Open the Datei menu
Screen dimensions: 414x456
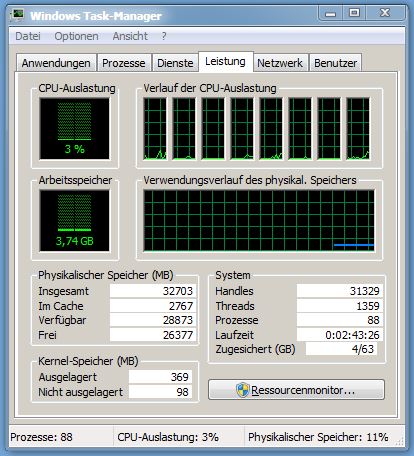click(28, 36)
